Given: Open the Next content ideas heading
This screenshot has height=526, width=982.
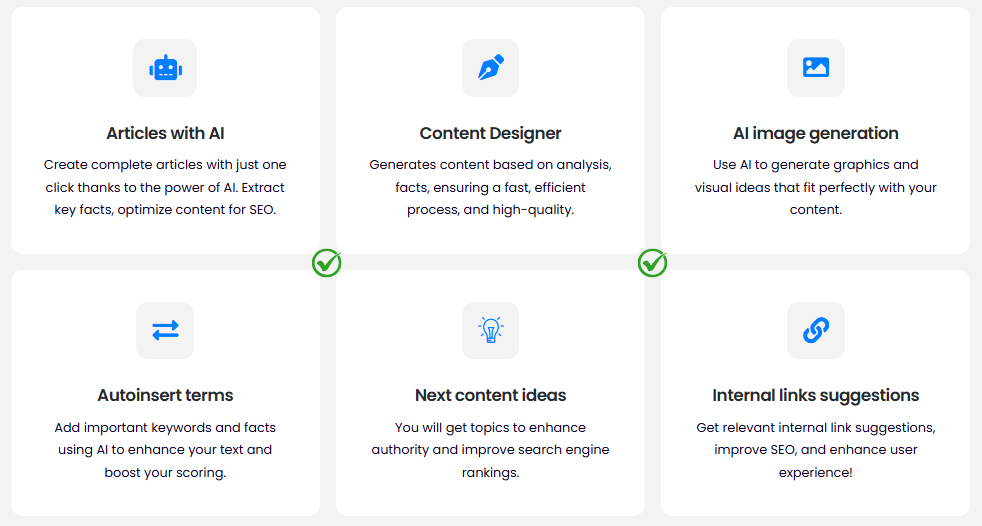Looking at the screenshot, I should pos(490,395).
